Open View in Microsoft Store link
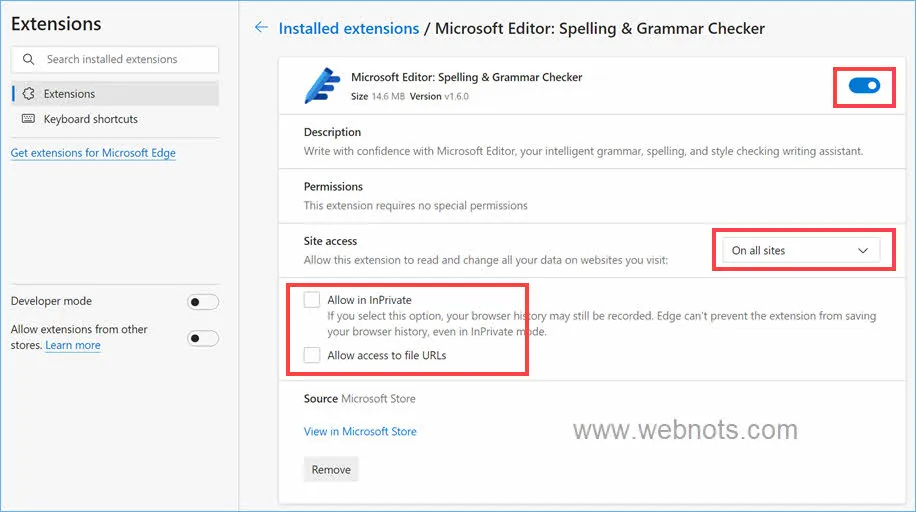 [360, 431]
